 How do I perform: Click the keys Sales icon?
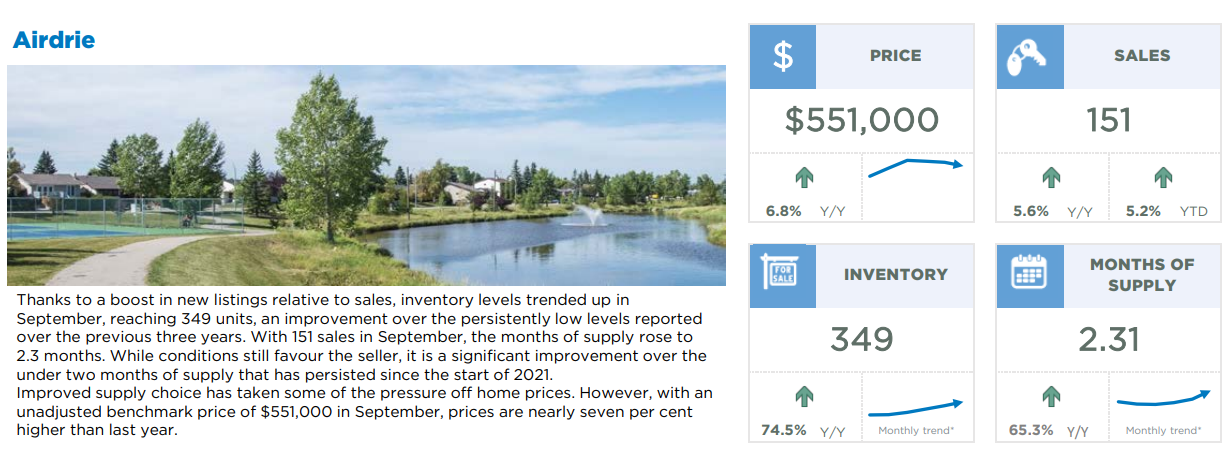click(1029, 57)
